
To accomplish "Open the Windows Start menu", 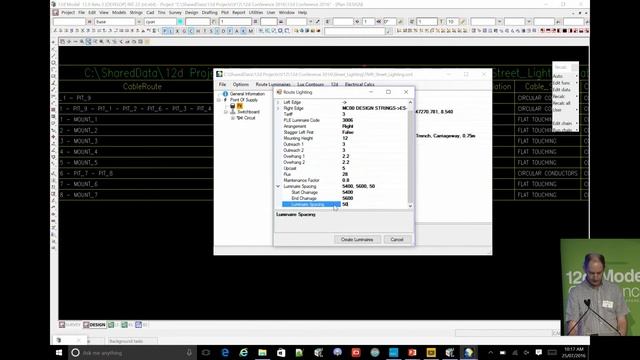I will 59,353.
